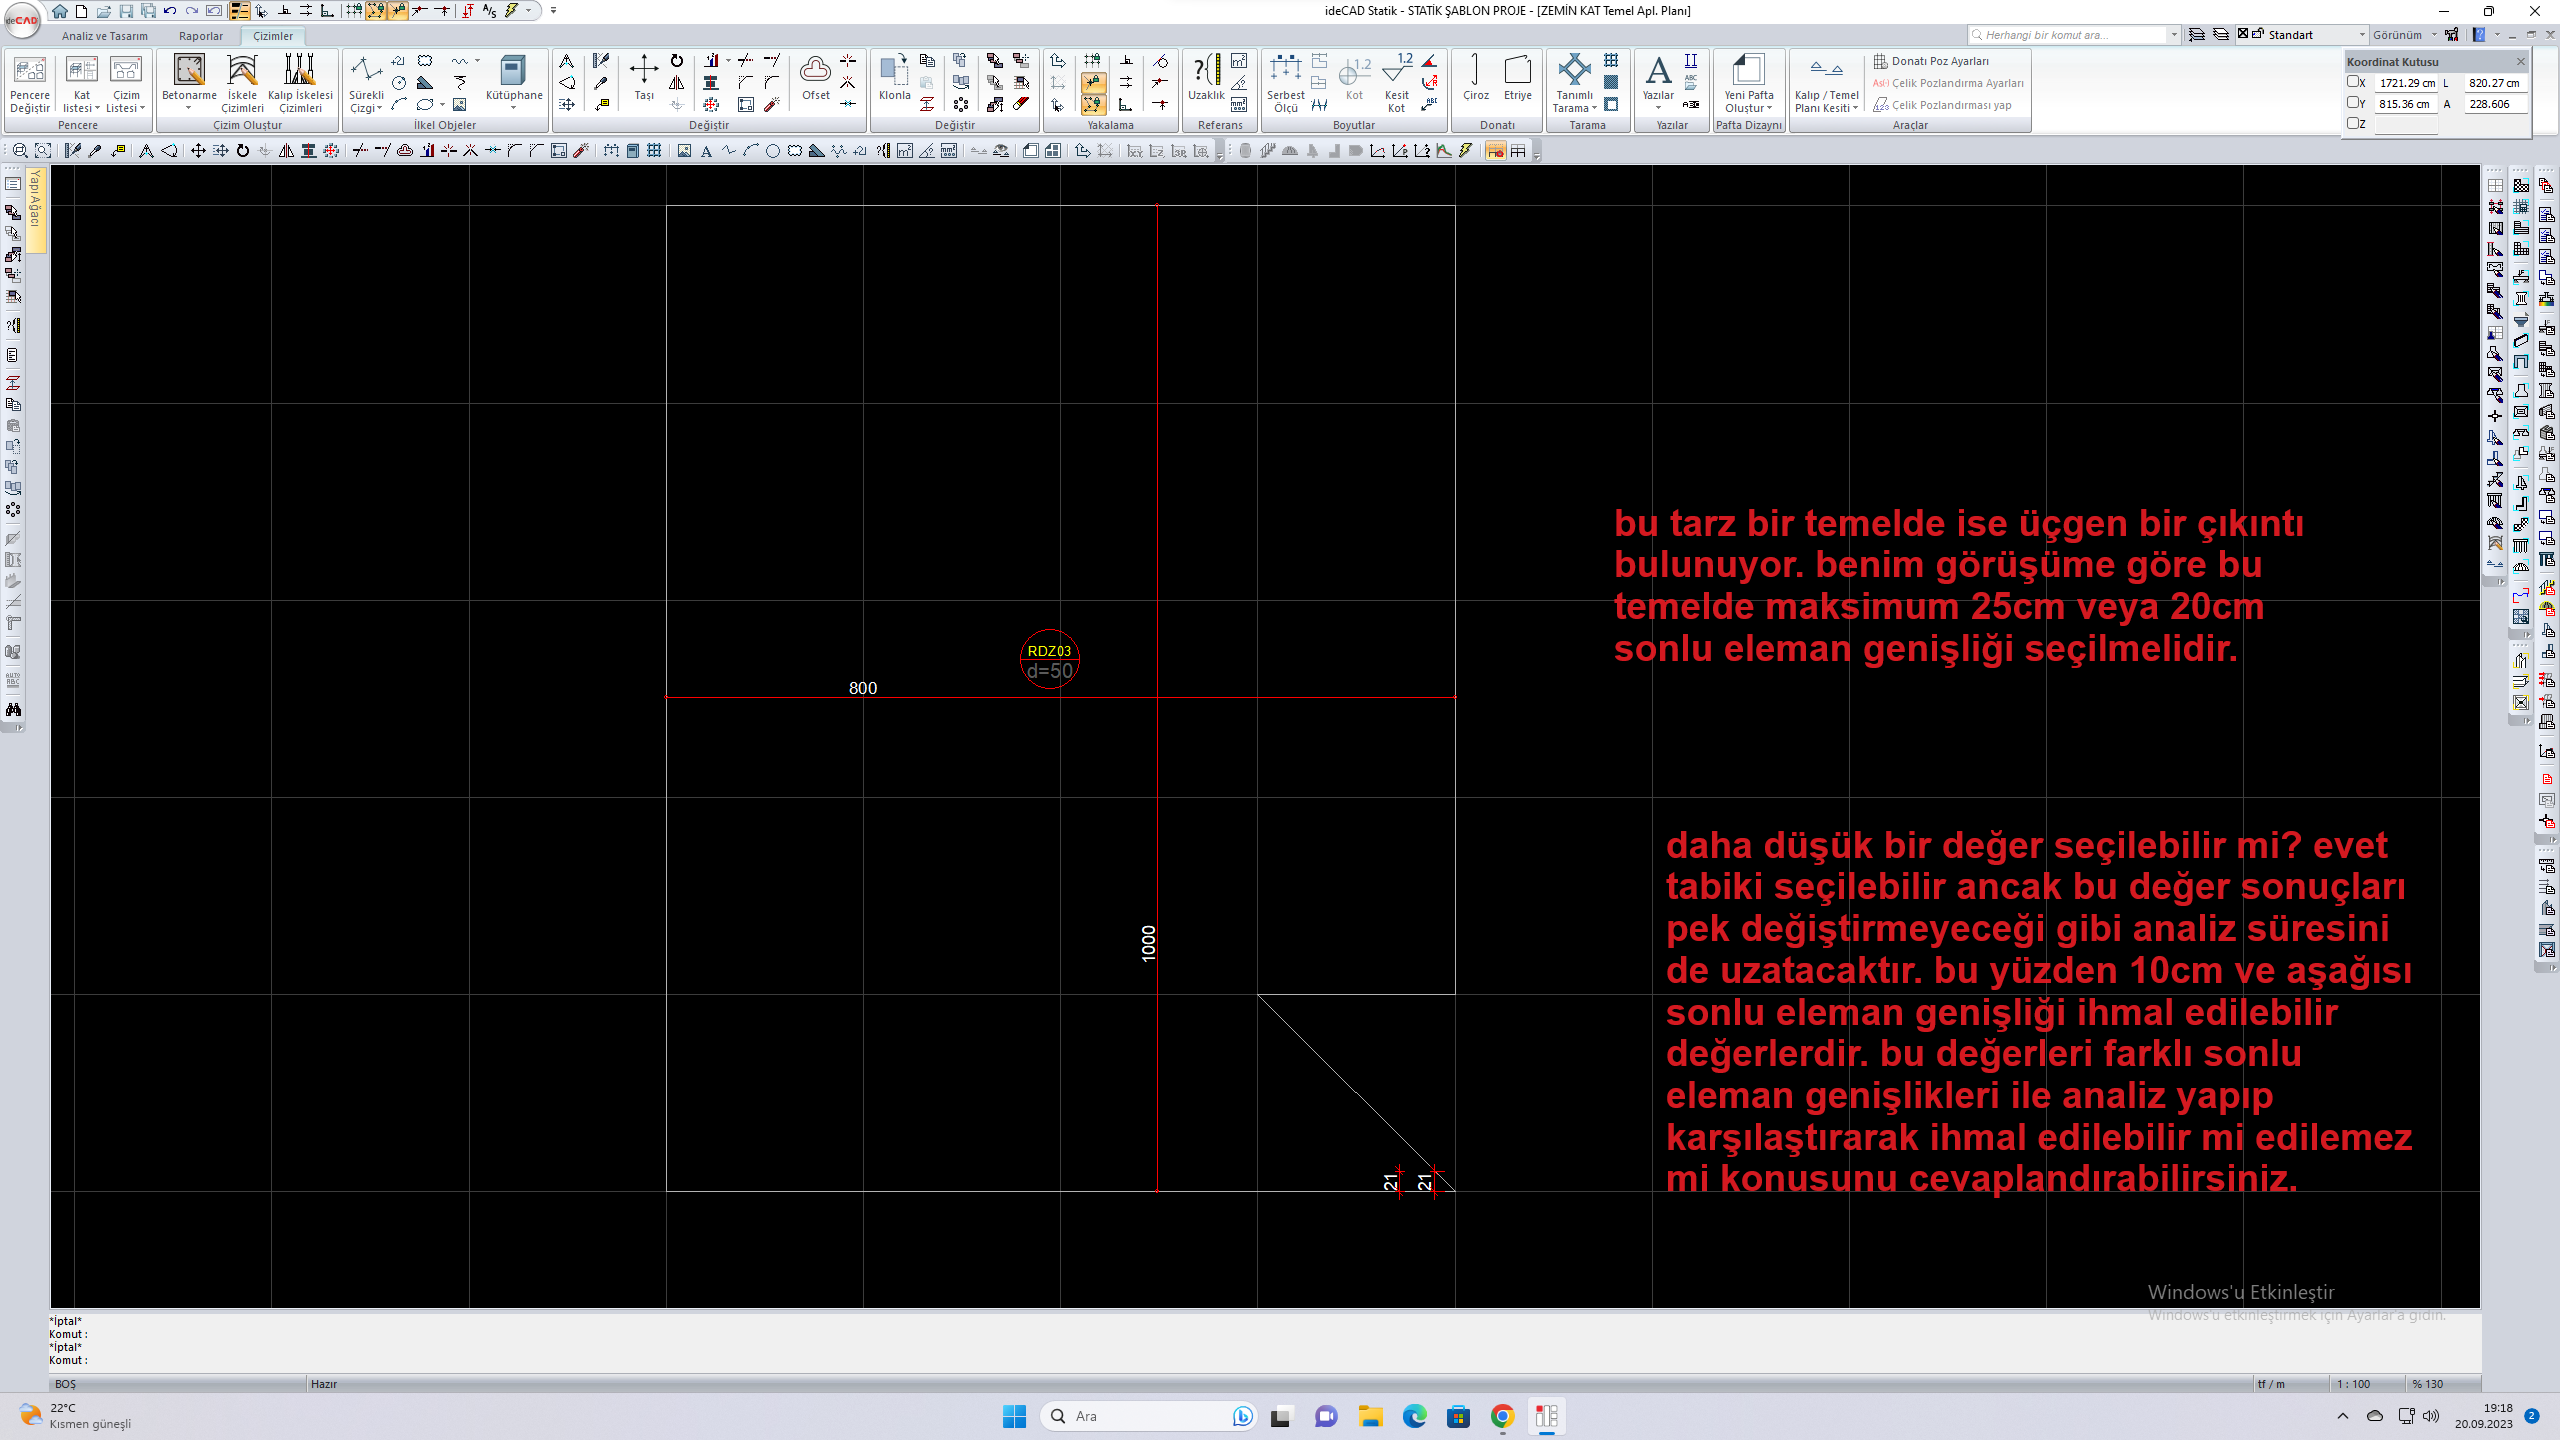
Task: Open File Explorer from taskbar
Action: point(1370,1416)
